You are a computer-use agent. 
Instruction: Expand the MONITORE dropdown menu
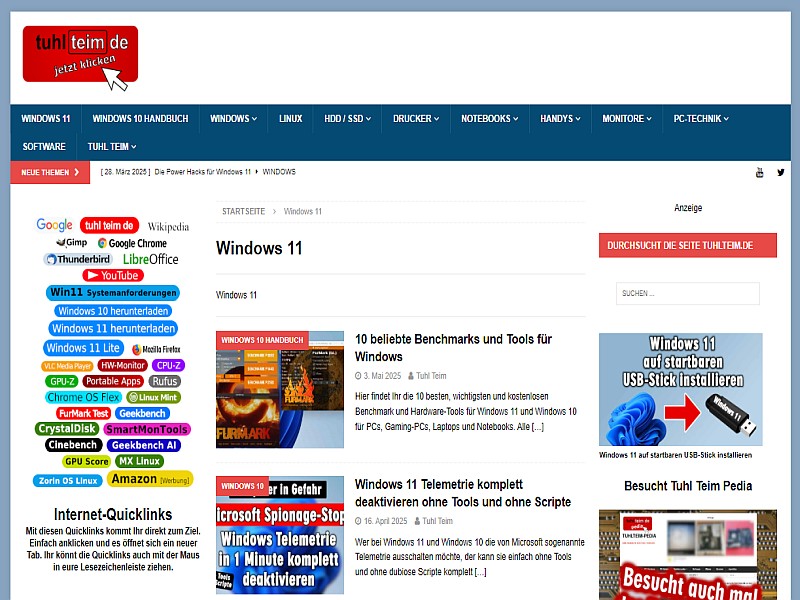pos(627,118)
